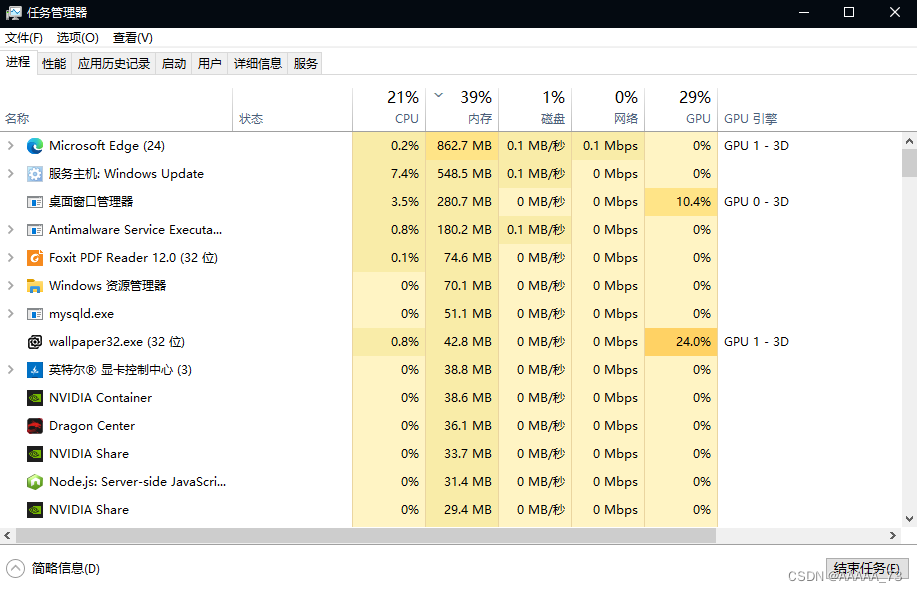Click the NVIDIA Share 33.7 MB icon

click(35, 454)
